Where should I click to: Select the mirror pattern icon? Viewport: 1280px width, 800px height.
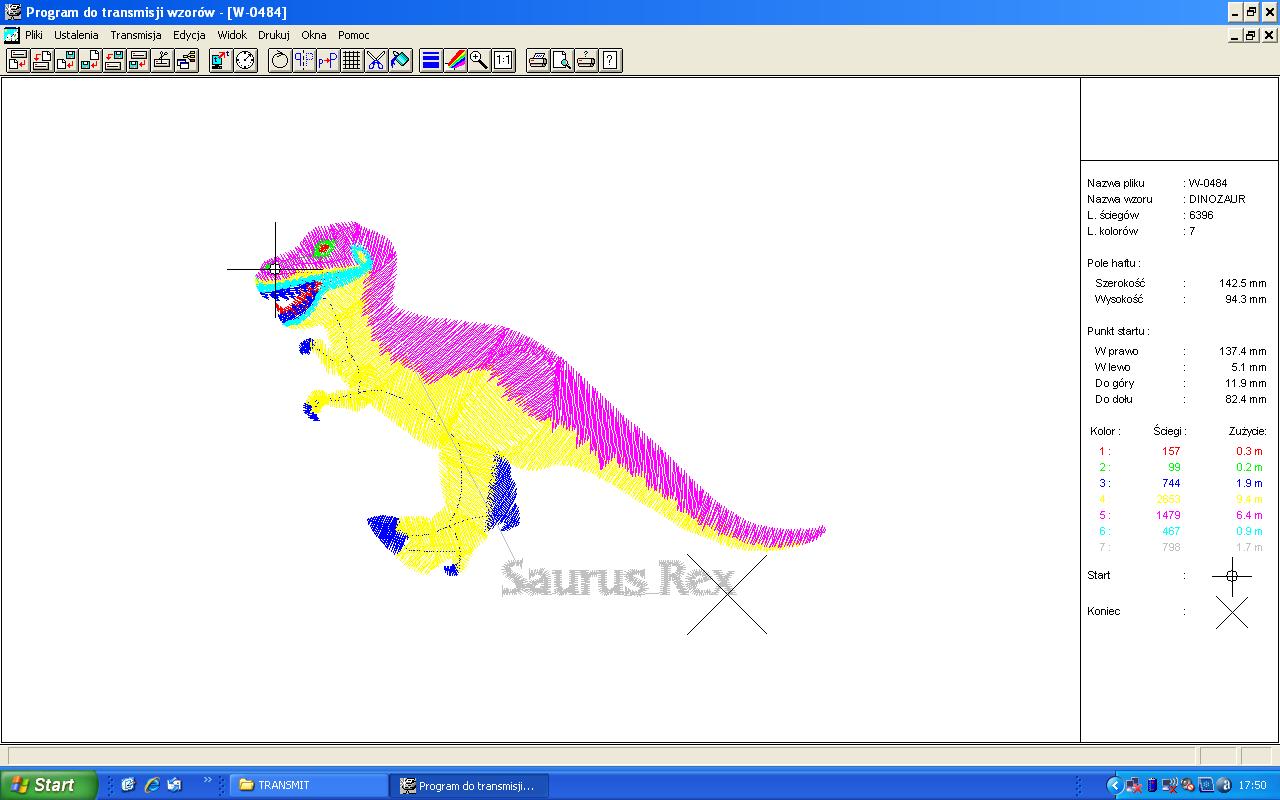[x=304, y=60]
